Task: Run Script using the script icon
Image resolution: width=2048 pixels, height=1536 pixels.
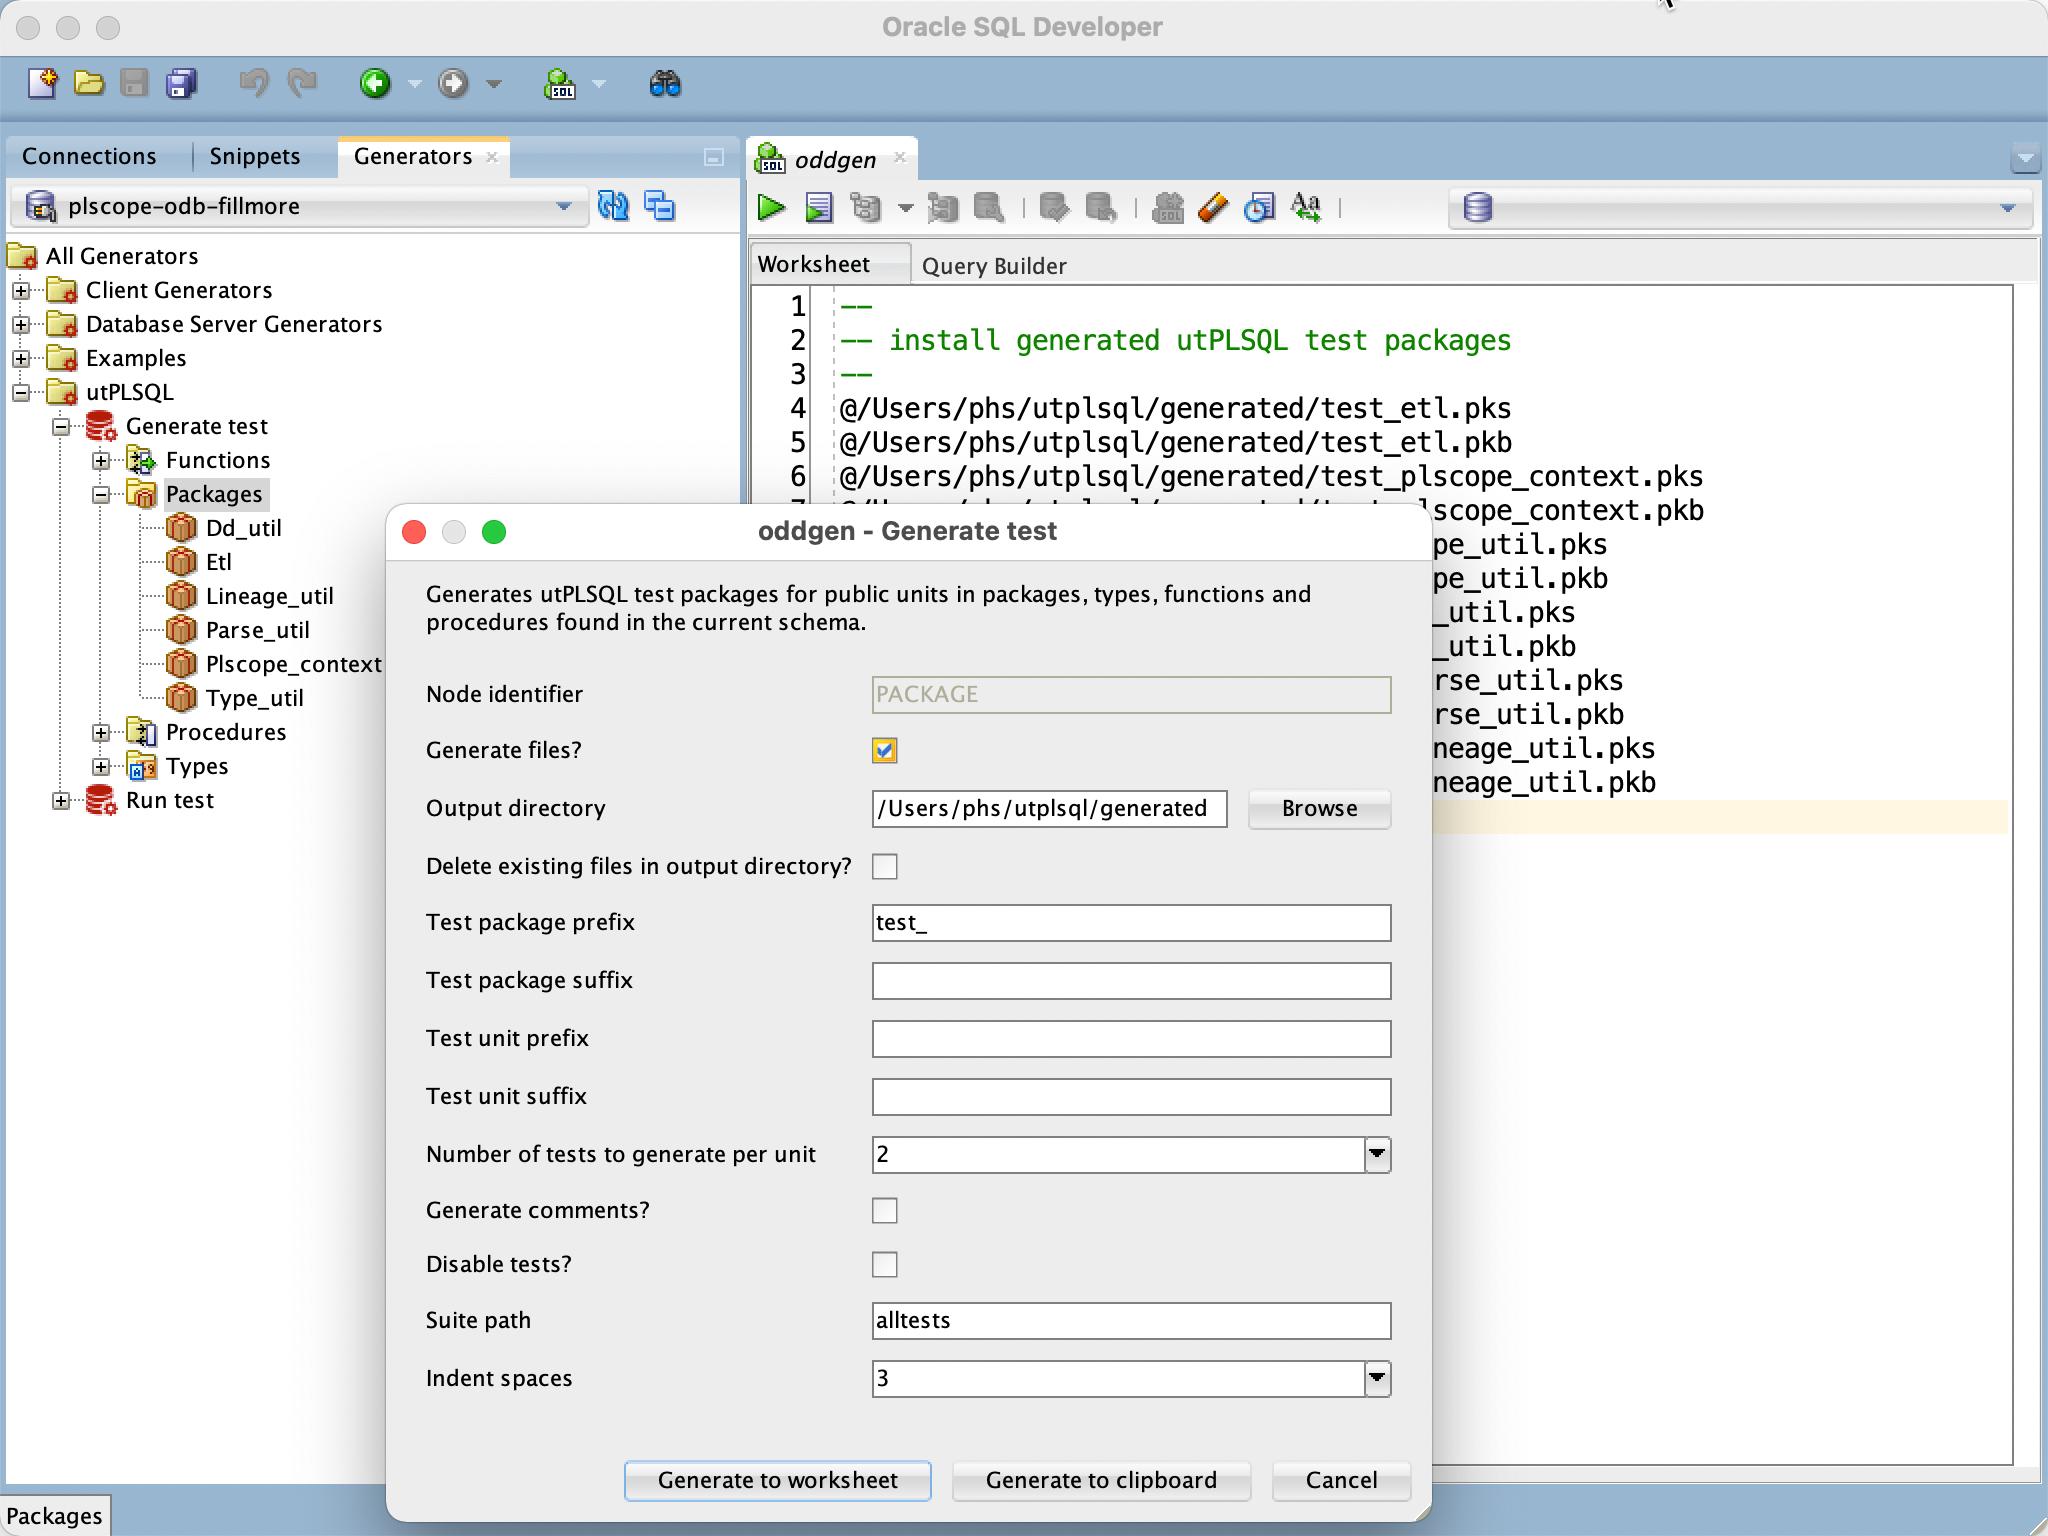Action: (x=818, y=206)
